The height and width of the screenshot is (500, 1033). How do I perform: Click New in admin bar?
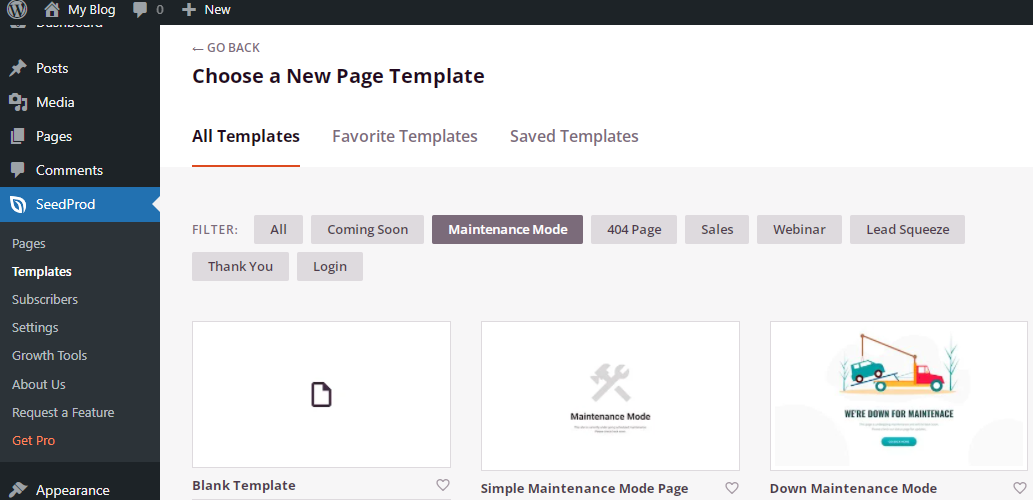tap(217, 10)
